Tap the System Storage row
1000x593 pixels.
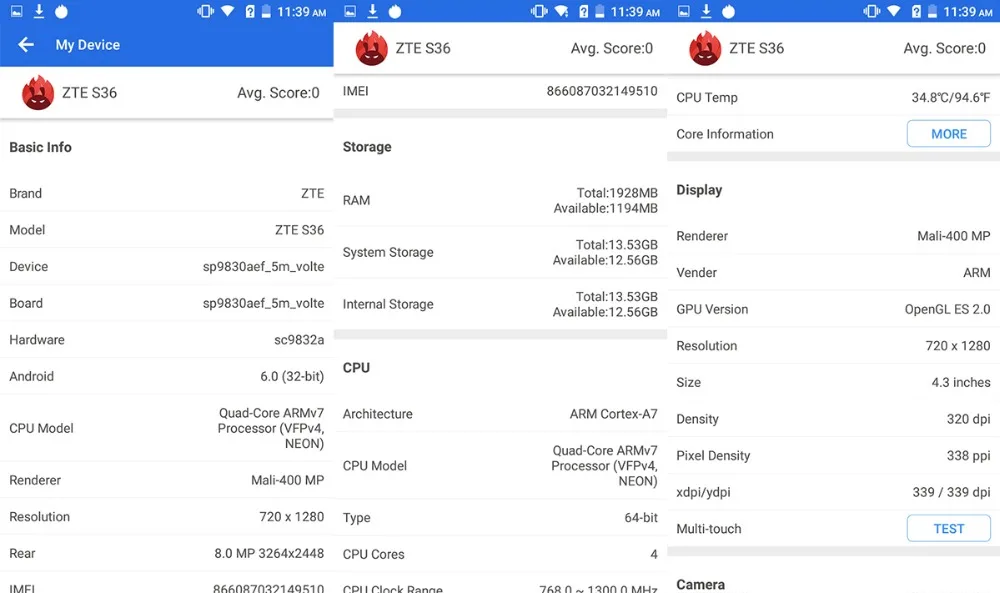[x=500, y=253]
